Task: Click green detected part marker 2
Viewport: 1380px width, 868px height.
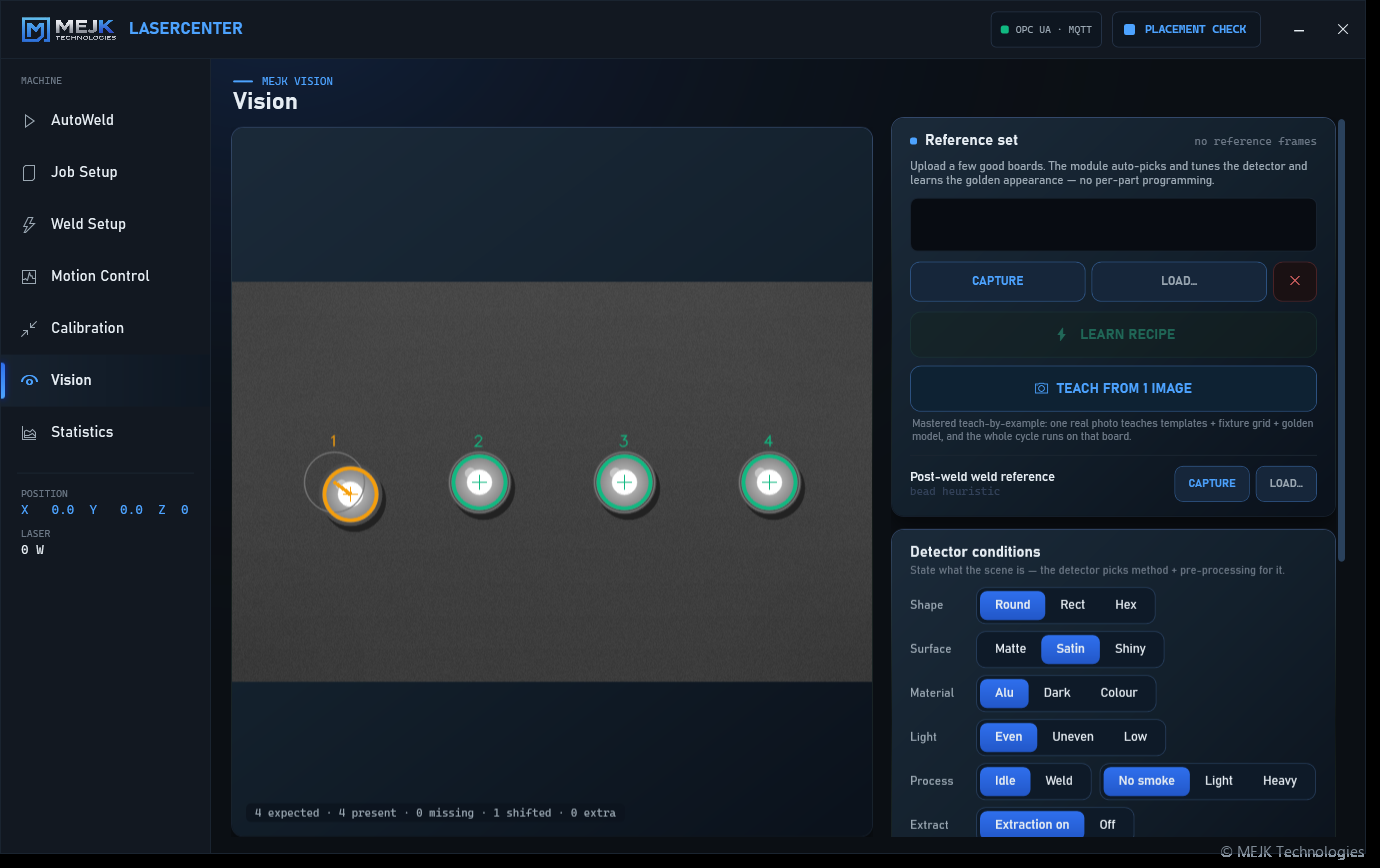Action: (479, 482)
